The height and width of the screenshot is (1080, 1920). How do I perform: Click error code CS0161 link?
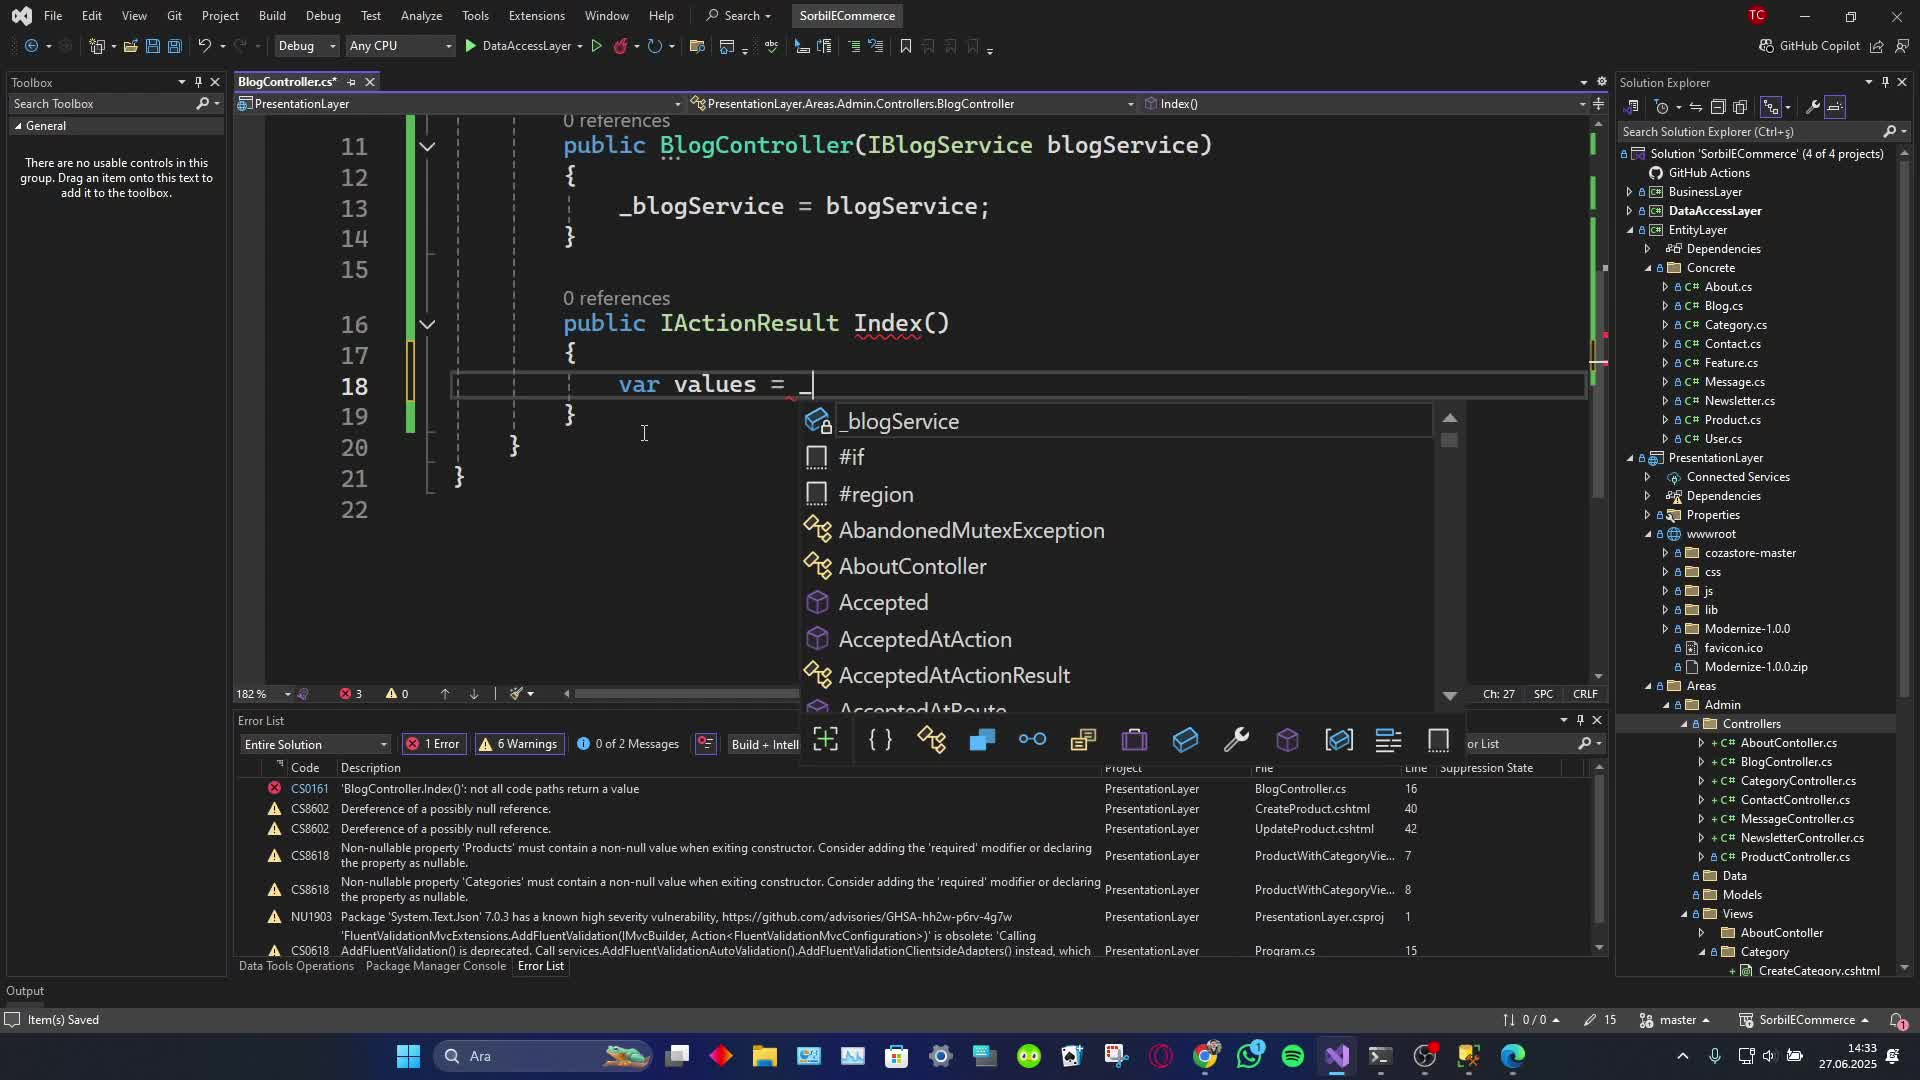(x=309, y=789)
